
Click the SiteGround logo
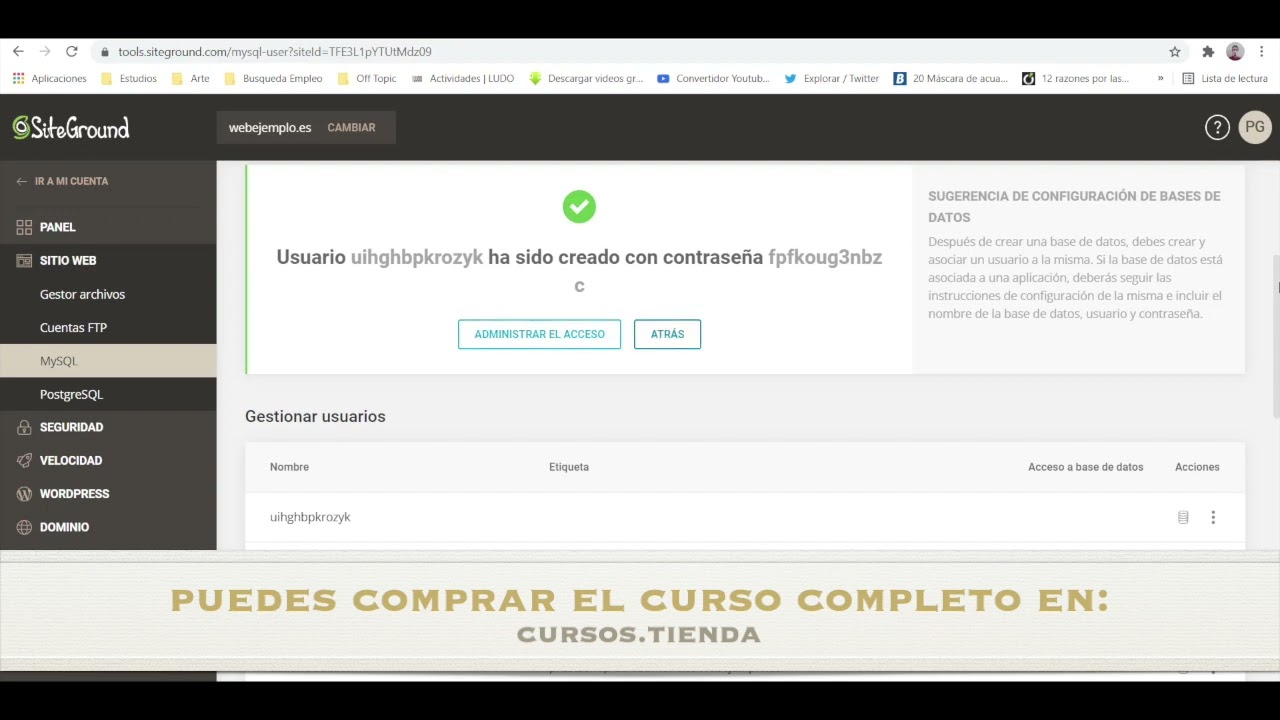point(71,127)
